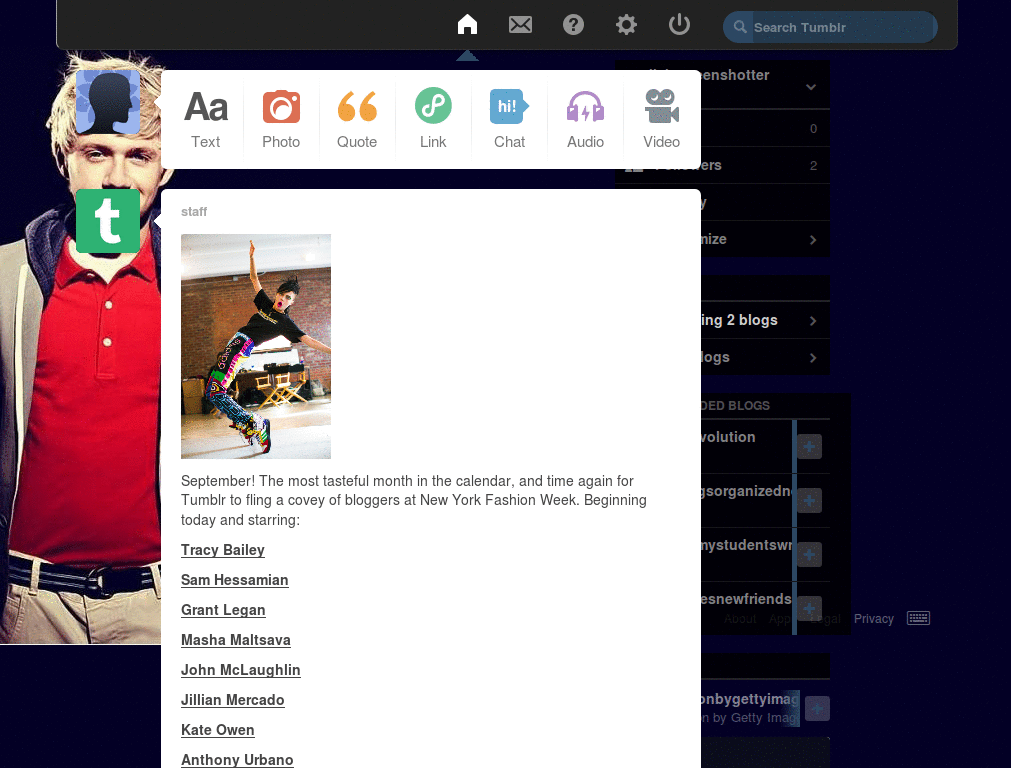Expand the Customize row arrow
Screen dimensions: 1024x768
pyautogui.click(x=813, y=240)
